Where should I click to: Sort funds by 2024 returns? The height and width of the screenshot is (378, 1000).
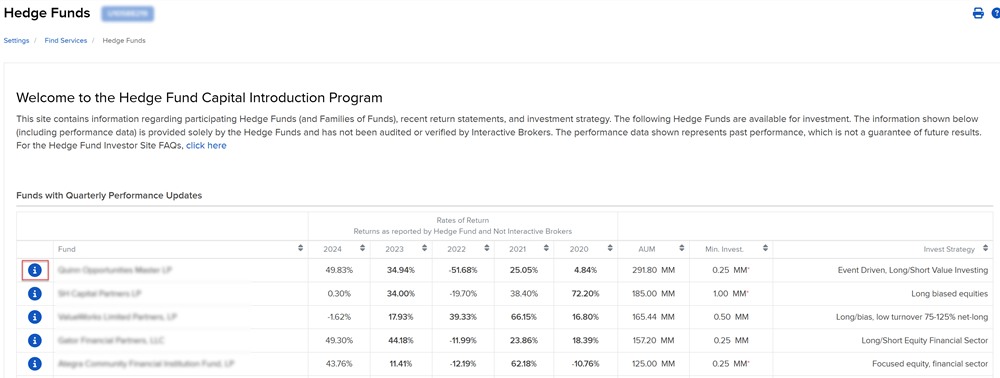point(362,249)
